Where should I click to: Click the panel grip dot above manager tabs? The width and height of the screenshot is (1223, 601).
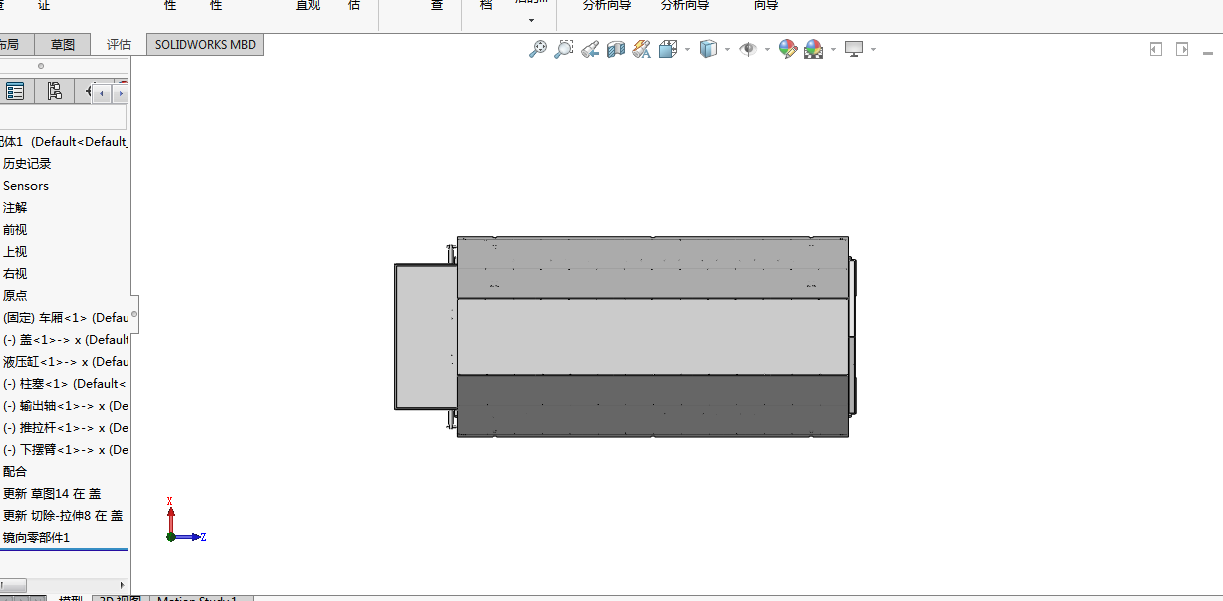pyautogui.click(x=41, y=66)
